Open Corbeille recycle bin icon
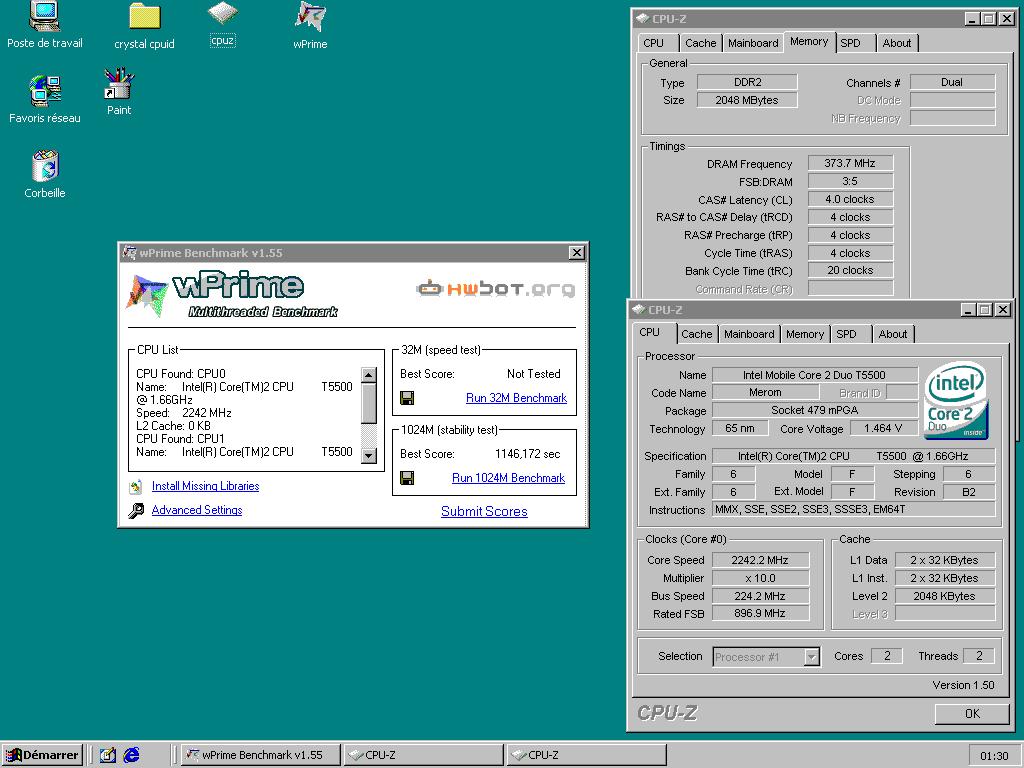1024x768 pixels. [44, 174]
